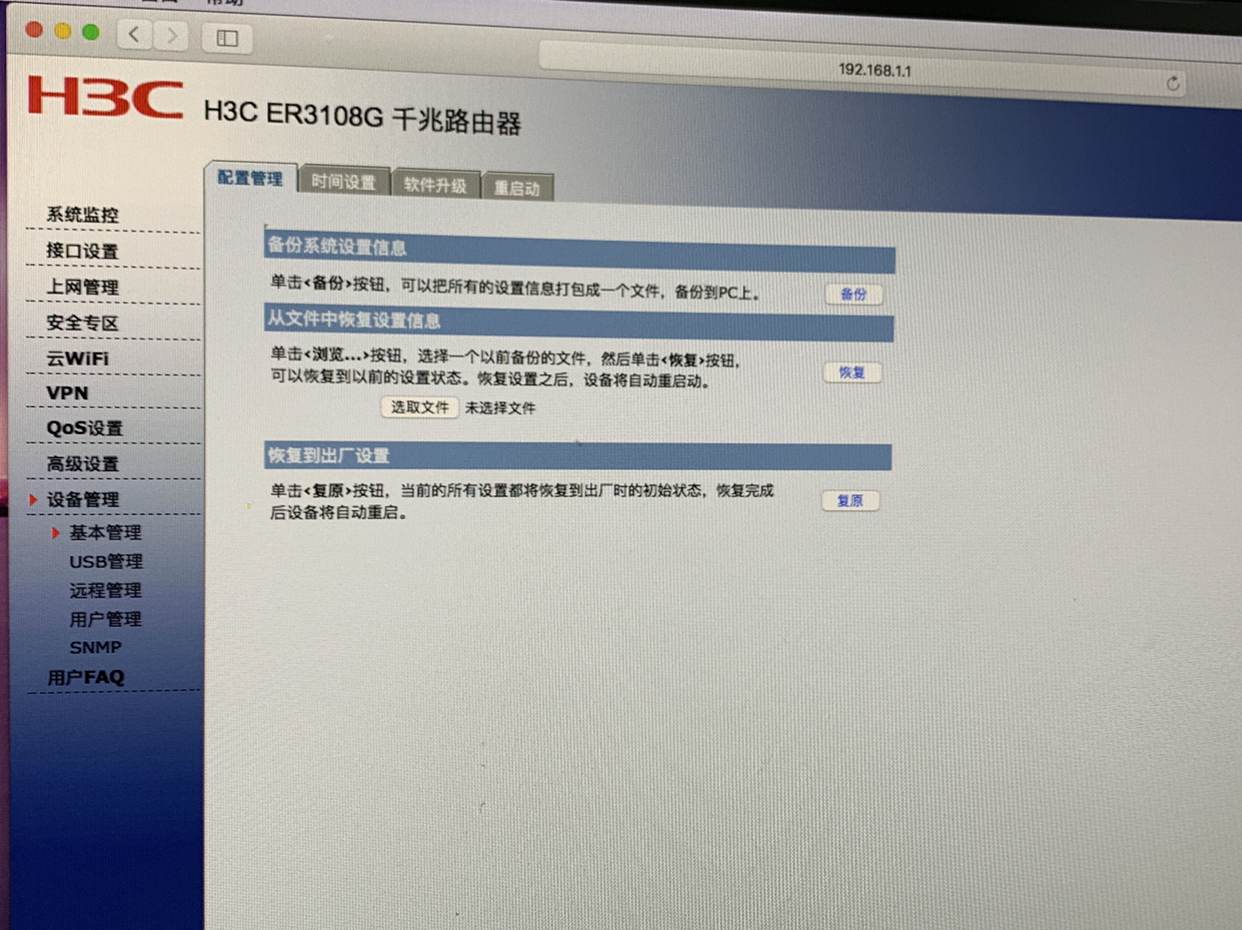Screen dimensions: 1242x930
Task: Switch to the 时间设置 tab
Action: pyautogui.click(x=344, y=182)
